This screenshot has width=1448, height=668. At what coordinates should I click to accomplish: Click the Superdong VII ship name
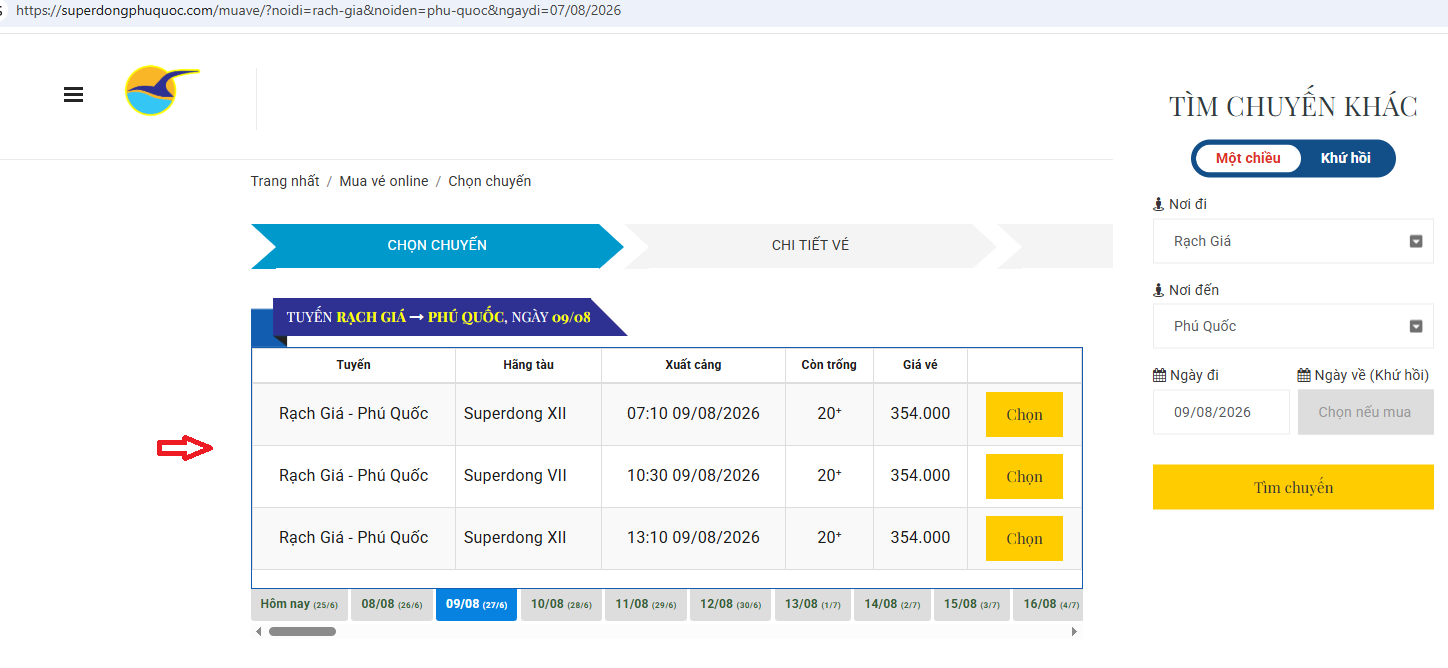point(515,476)
